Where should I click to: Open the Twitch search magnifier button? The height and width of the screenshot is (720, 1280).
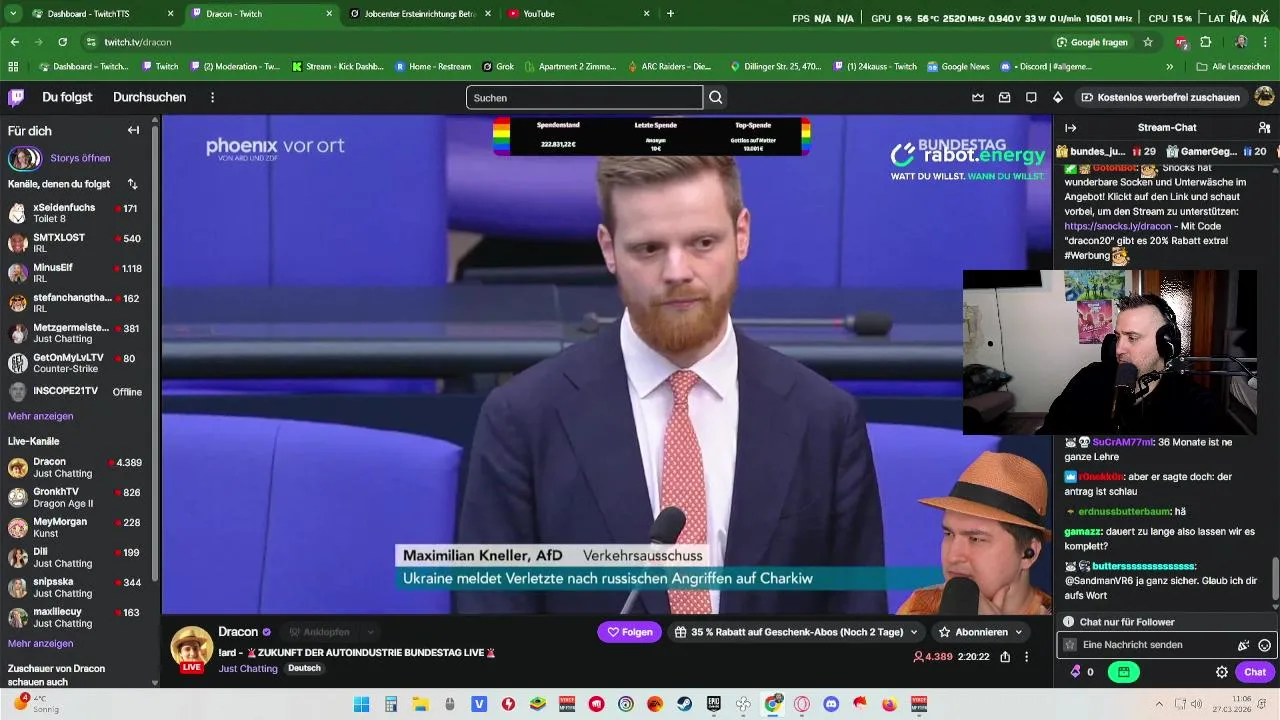716,97
